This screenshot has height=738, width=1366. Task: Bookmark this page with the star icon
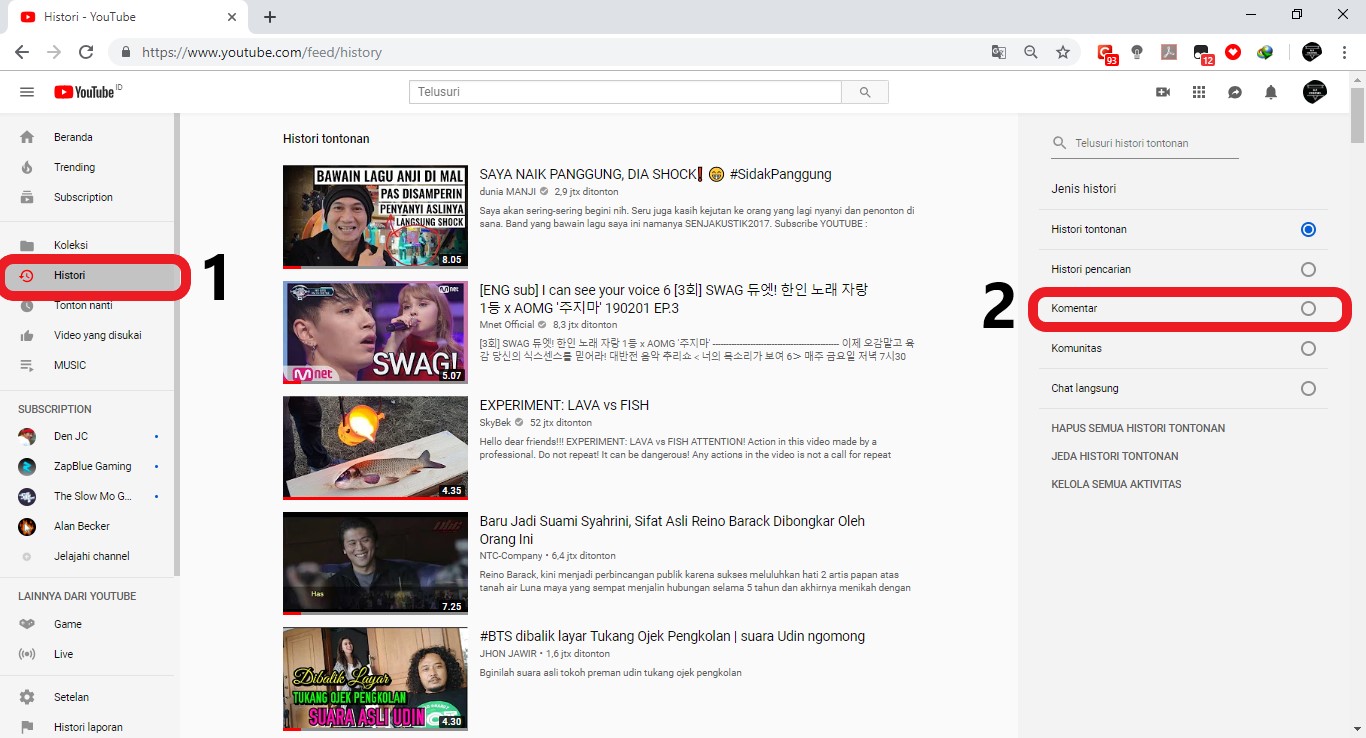coord(1063,52)
